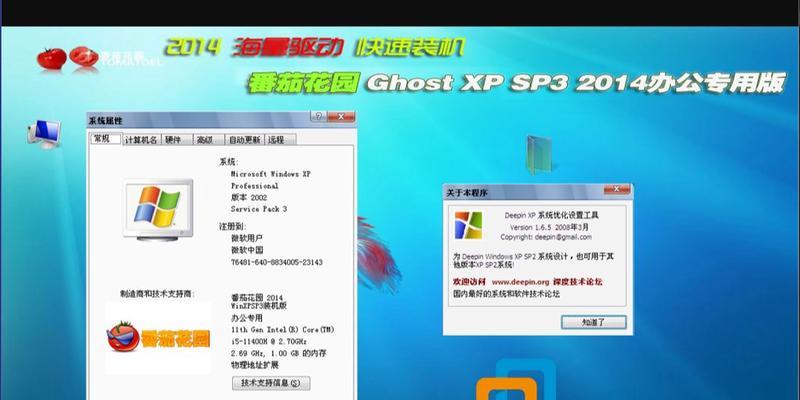
Task: Switch to the 计算机名 tab
Action: pyautogui.click(x=141, y=140)
